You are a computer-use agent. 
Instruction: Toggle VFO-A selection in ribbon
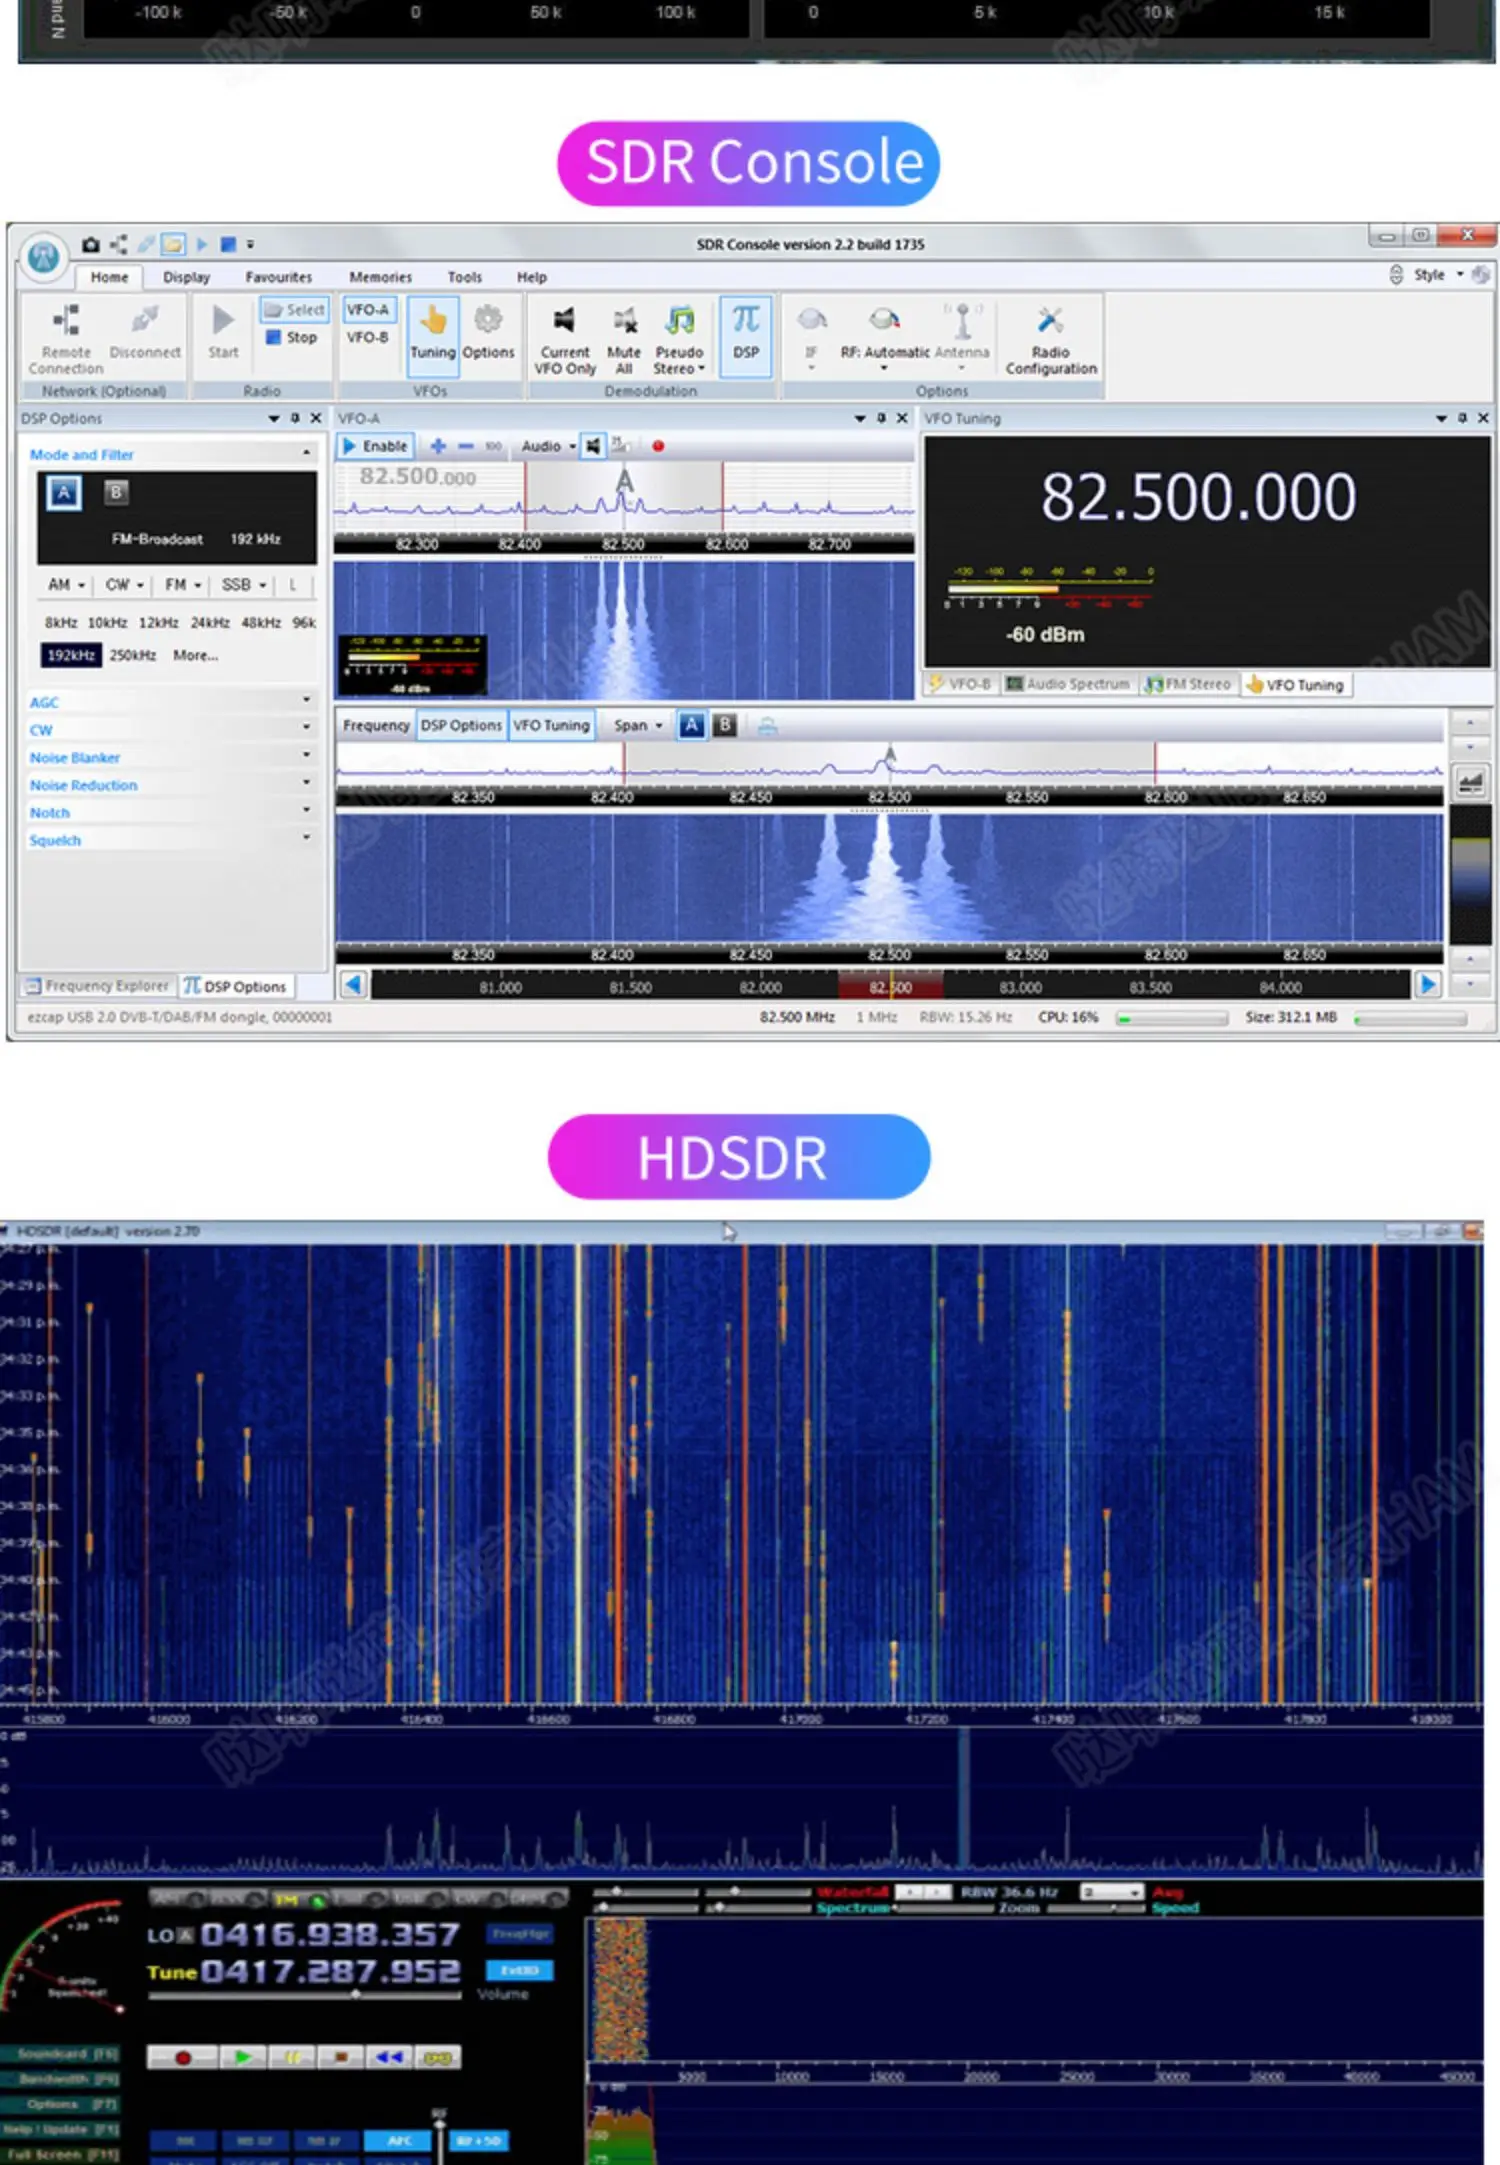pyautogui.click(x=368, y=310)
